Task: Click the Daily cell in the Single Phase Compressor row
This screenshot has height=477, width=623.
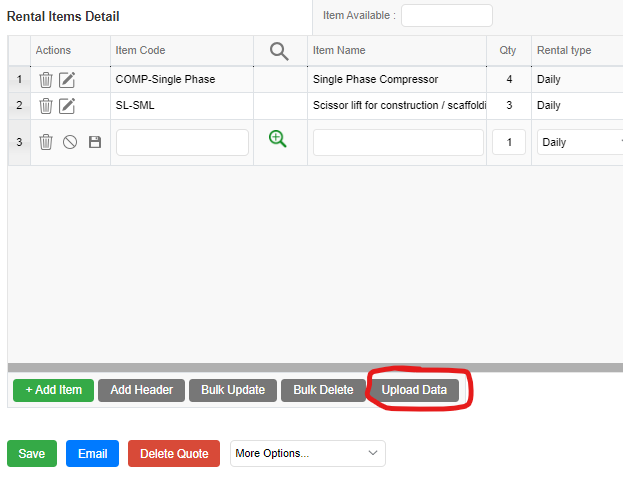Action: (x=577, y=79)
